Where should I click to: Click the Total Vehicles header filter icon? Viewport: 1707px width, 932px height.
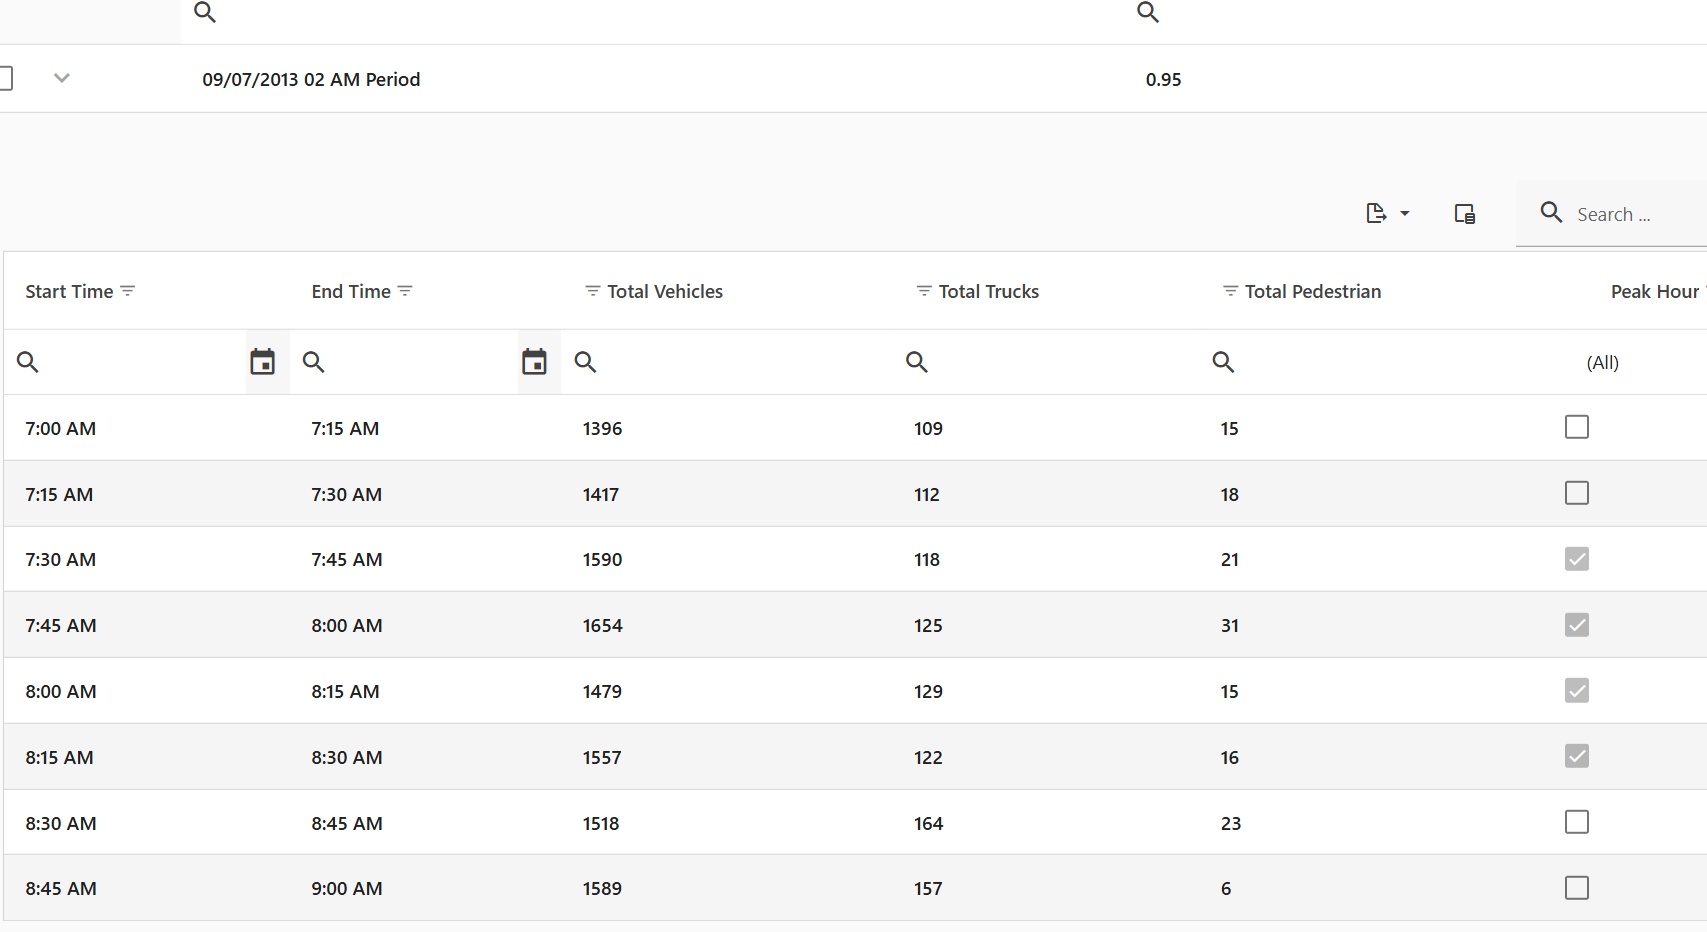pyautogui.click(x=592, y=291)
